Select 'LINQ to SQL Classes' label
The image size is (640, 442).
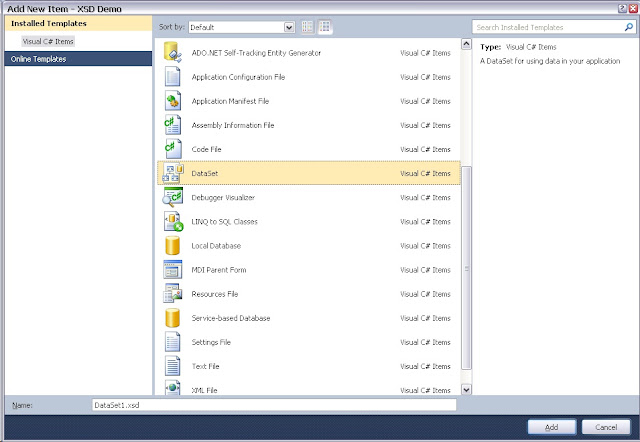pyautogui.click(x=224, y=221)
